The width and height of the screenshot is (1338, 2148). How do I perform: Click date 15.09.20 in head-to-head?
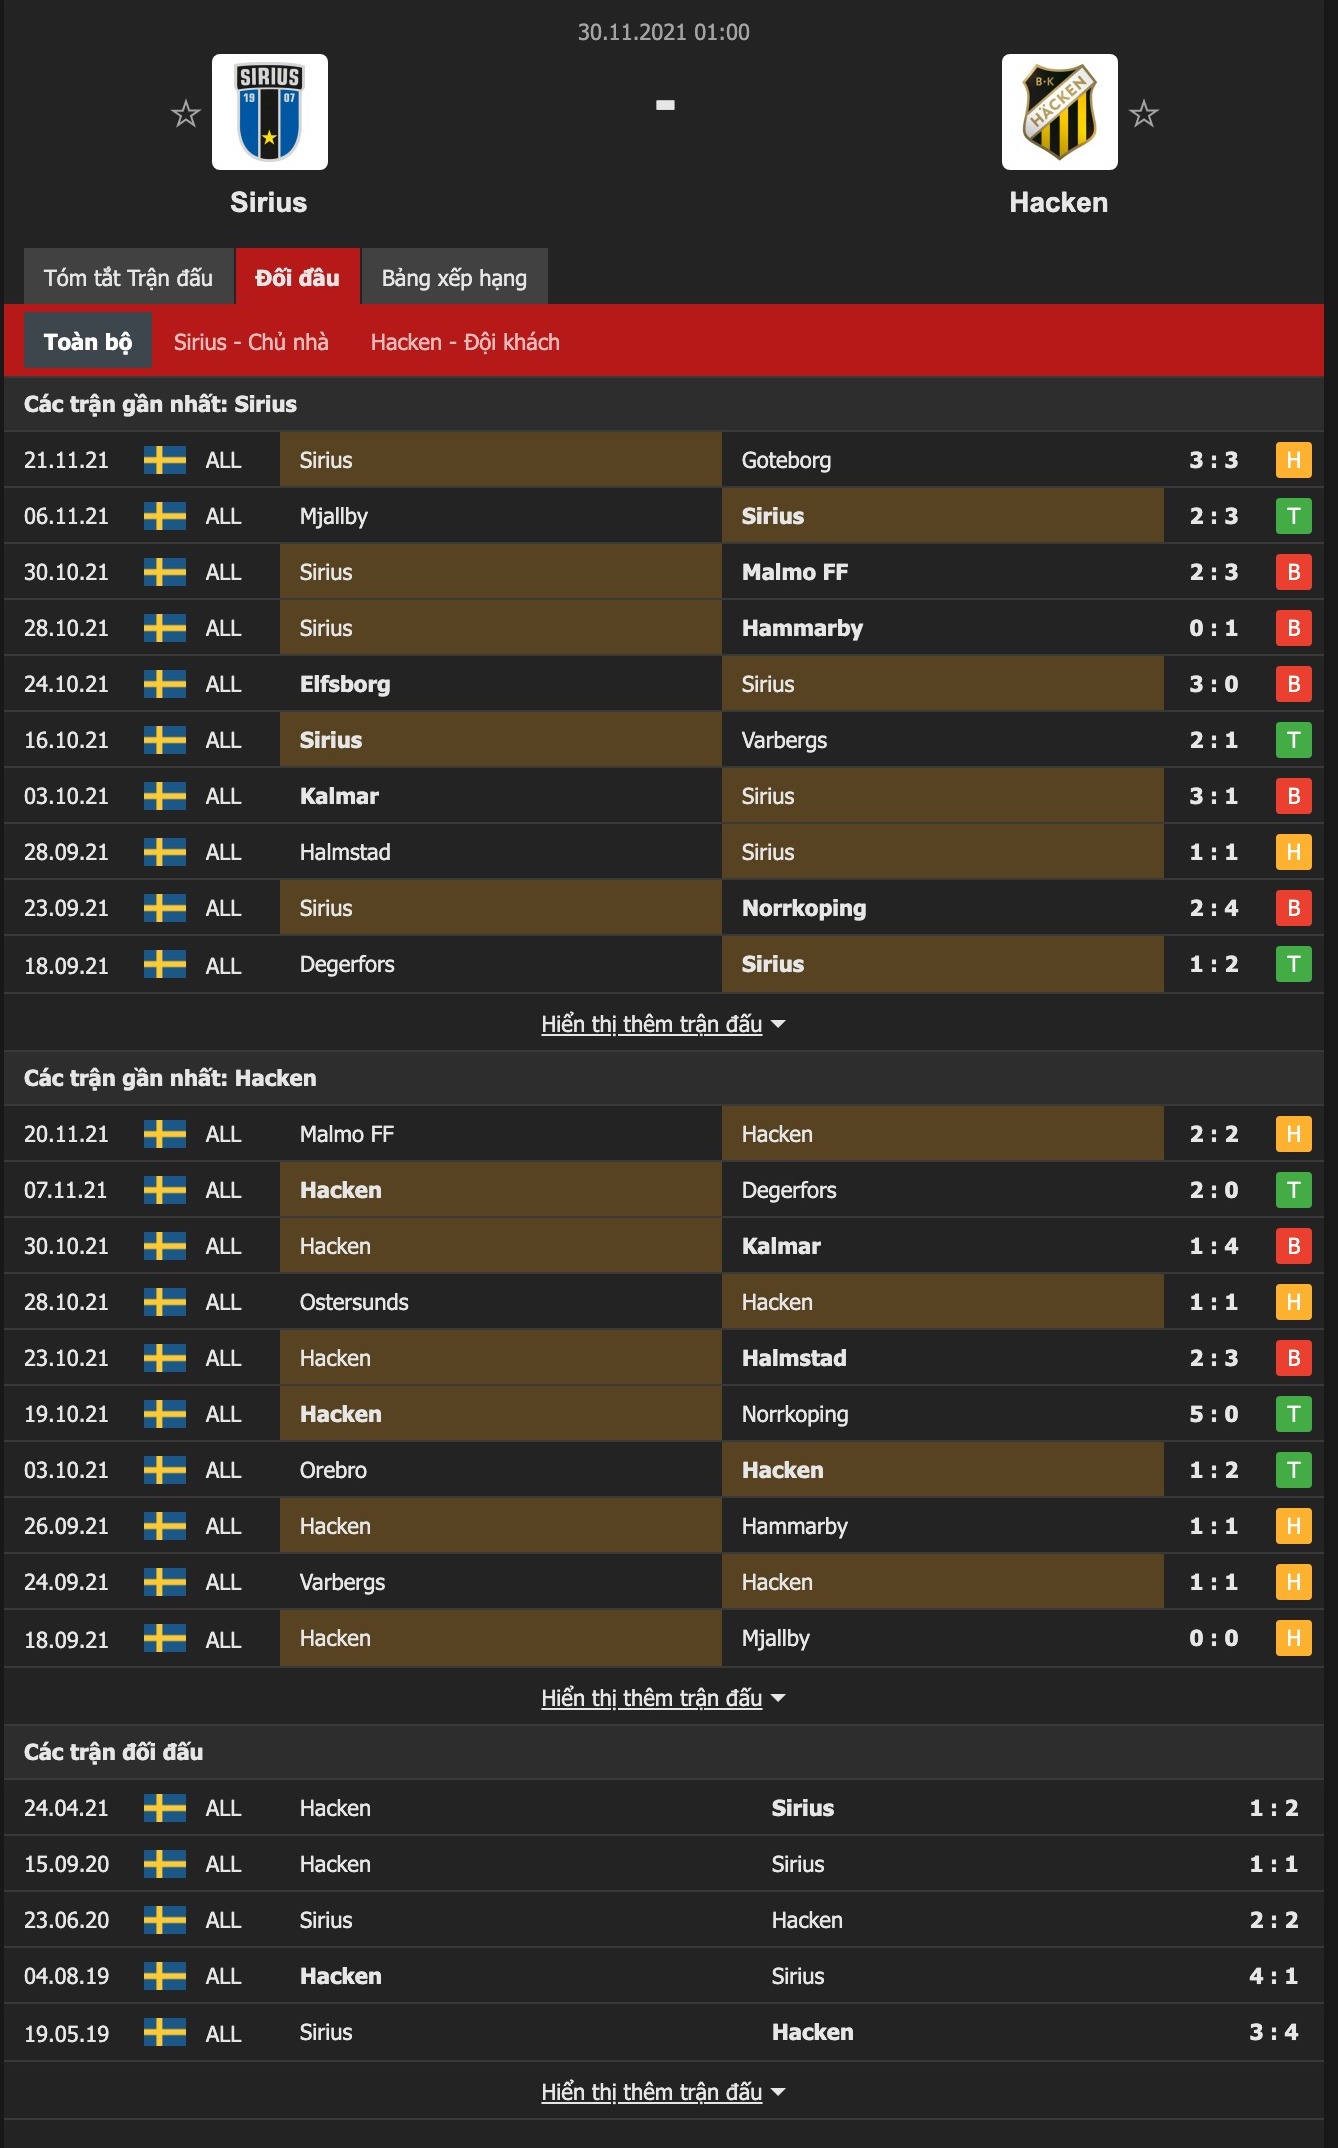[66, 1864]
